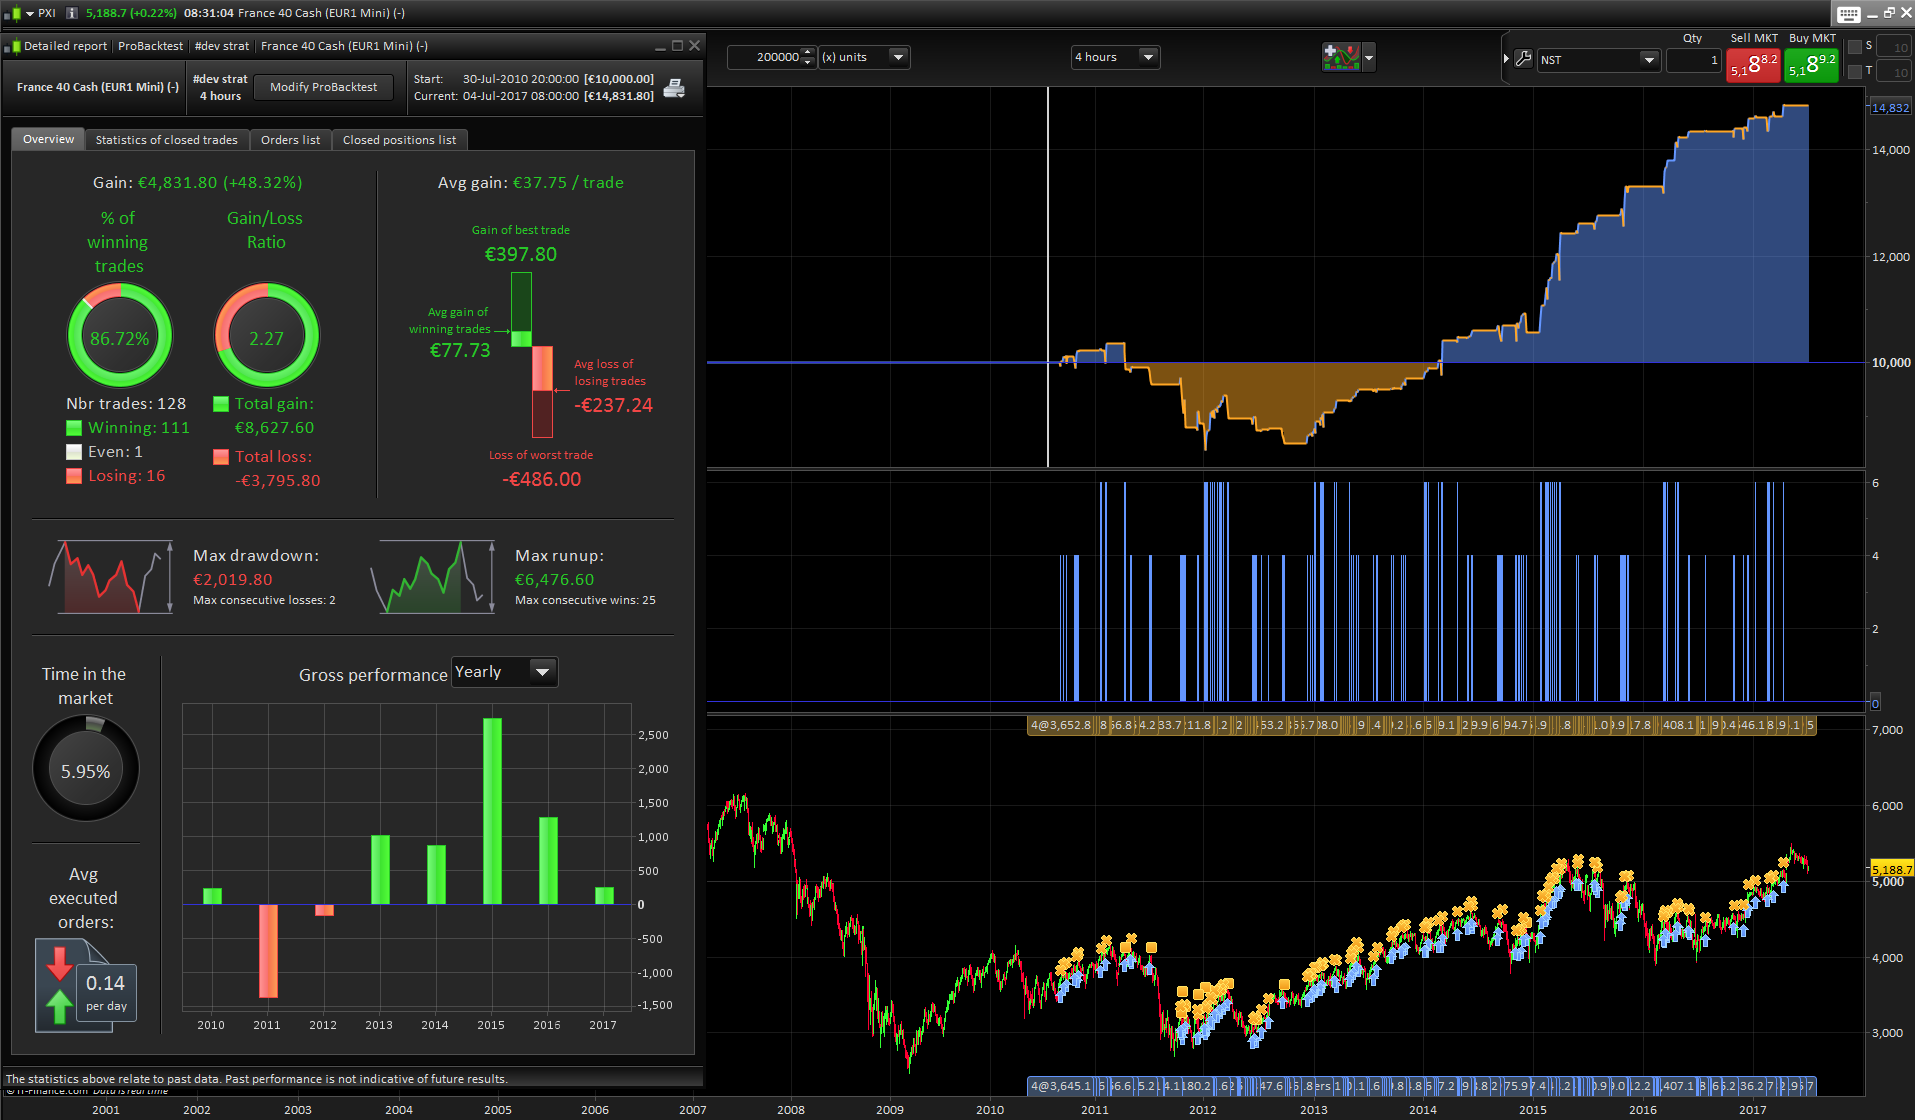
Task: Click the Nbr trades: 128 text
Action: [x=126, y=404]
